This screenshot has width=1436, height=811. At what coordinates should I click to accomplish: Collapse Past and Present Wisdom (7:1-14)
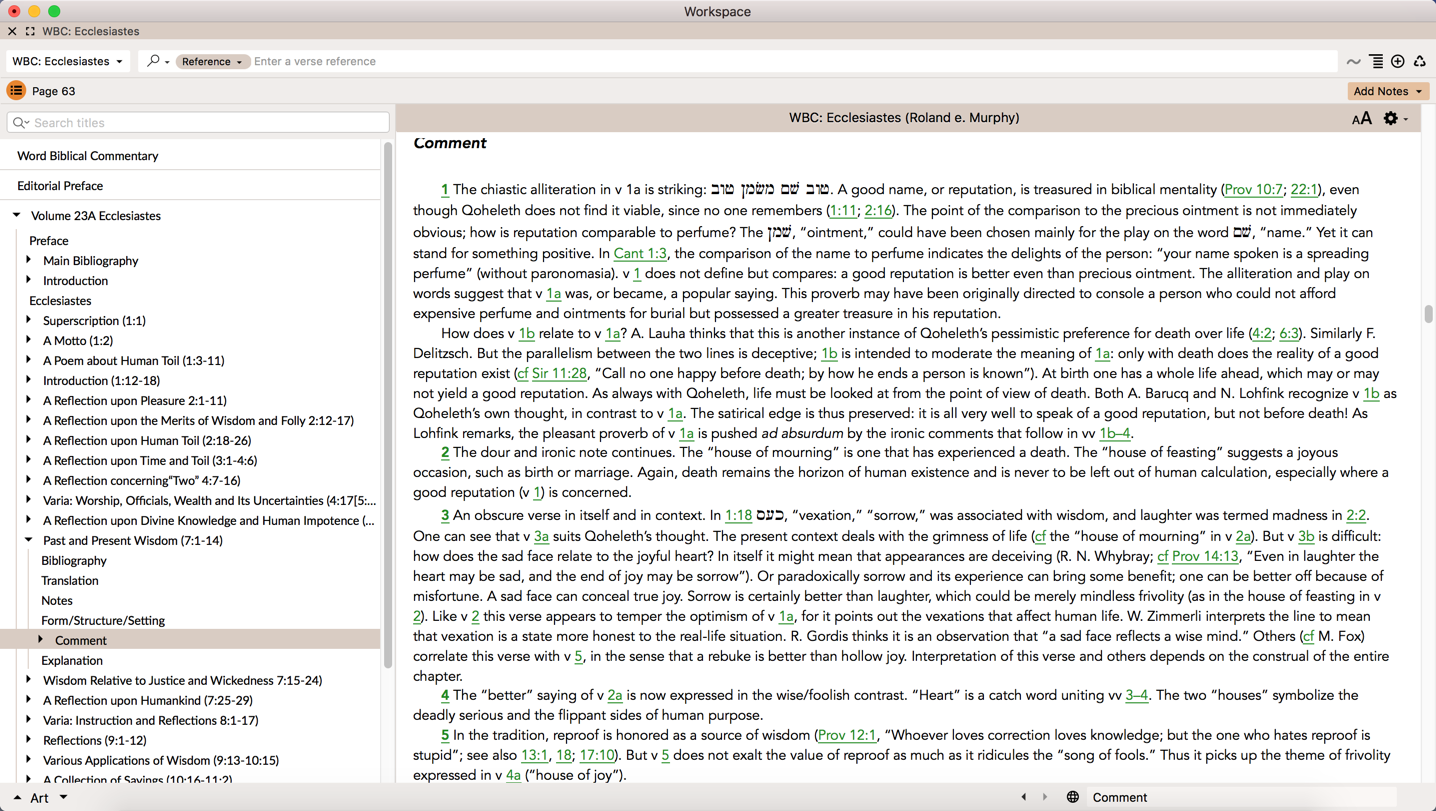tap(29, 540)
